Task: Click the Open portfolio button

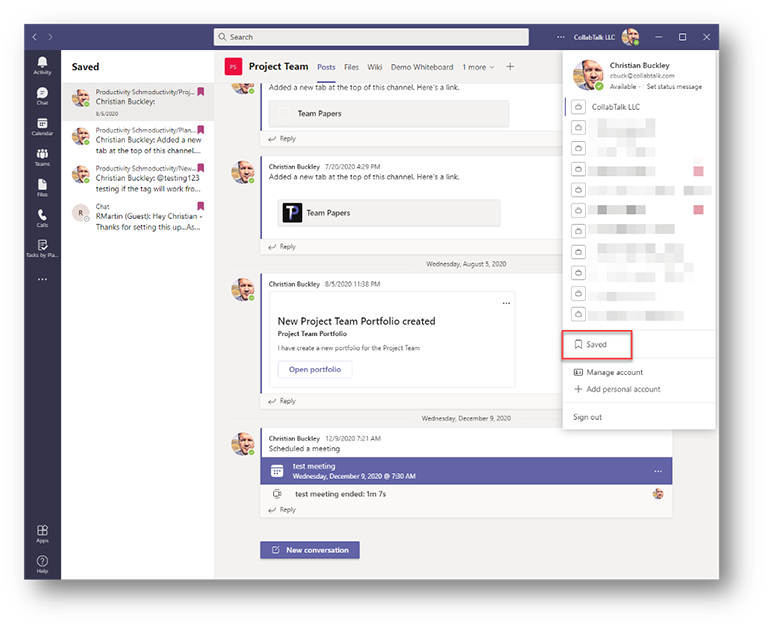Action: [314, 369]
